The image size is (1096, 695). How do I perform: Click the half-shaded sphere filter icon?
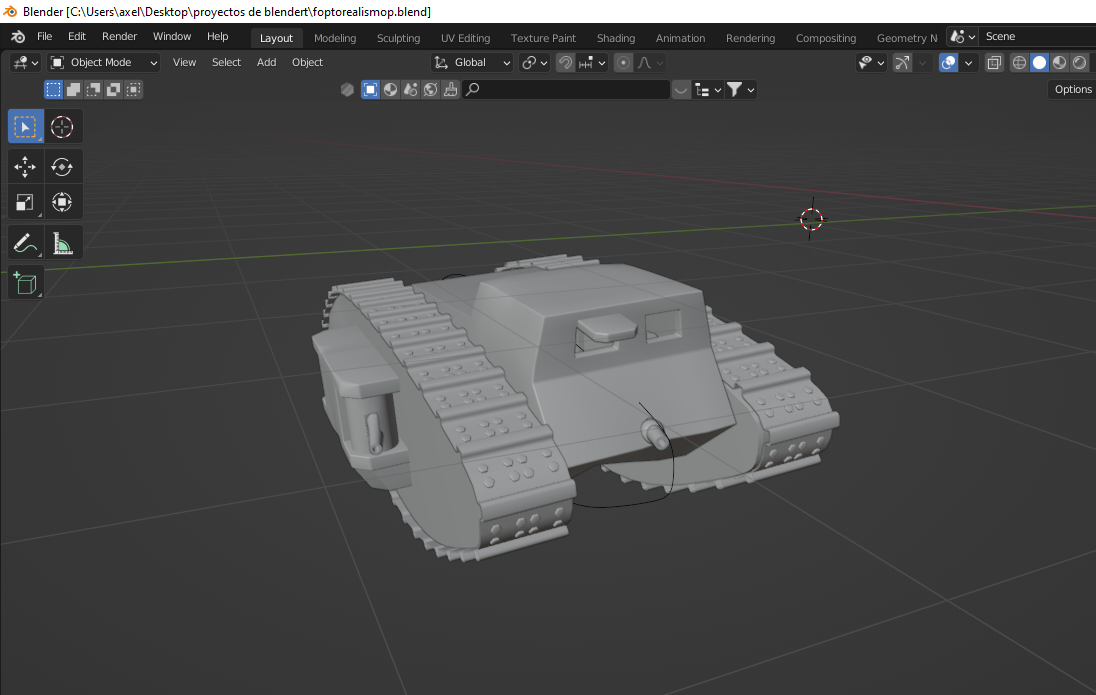[391, 89]
